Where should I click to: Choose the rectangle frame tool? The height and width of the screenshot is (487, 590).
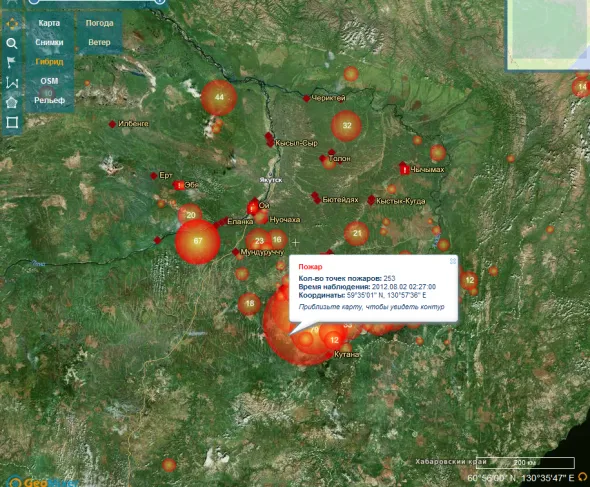point(12,122)
